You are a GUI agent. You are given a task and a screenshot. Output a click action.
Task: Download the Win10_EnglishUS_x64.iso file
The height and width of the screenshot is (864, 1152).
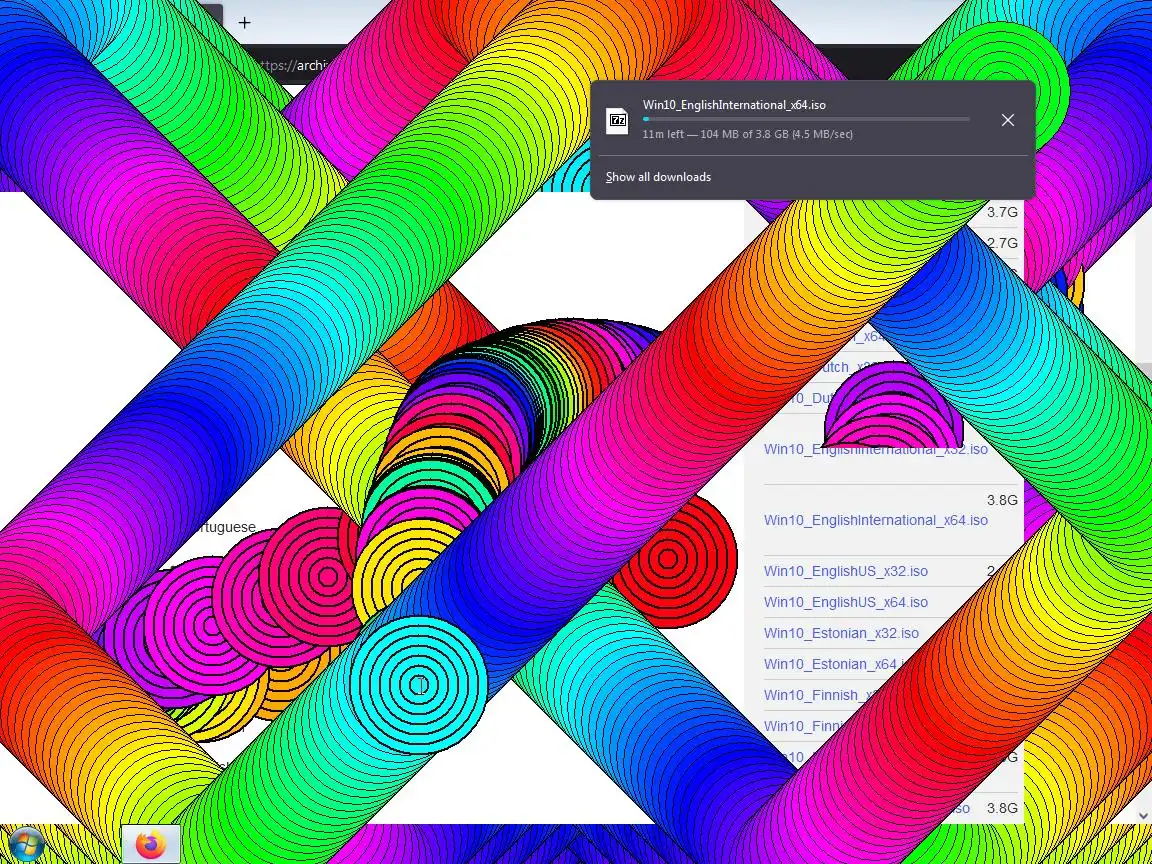[x=846, y=602]
